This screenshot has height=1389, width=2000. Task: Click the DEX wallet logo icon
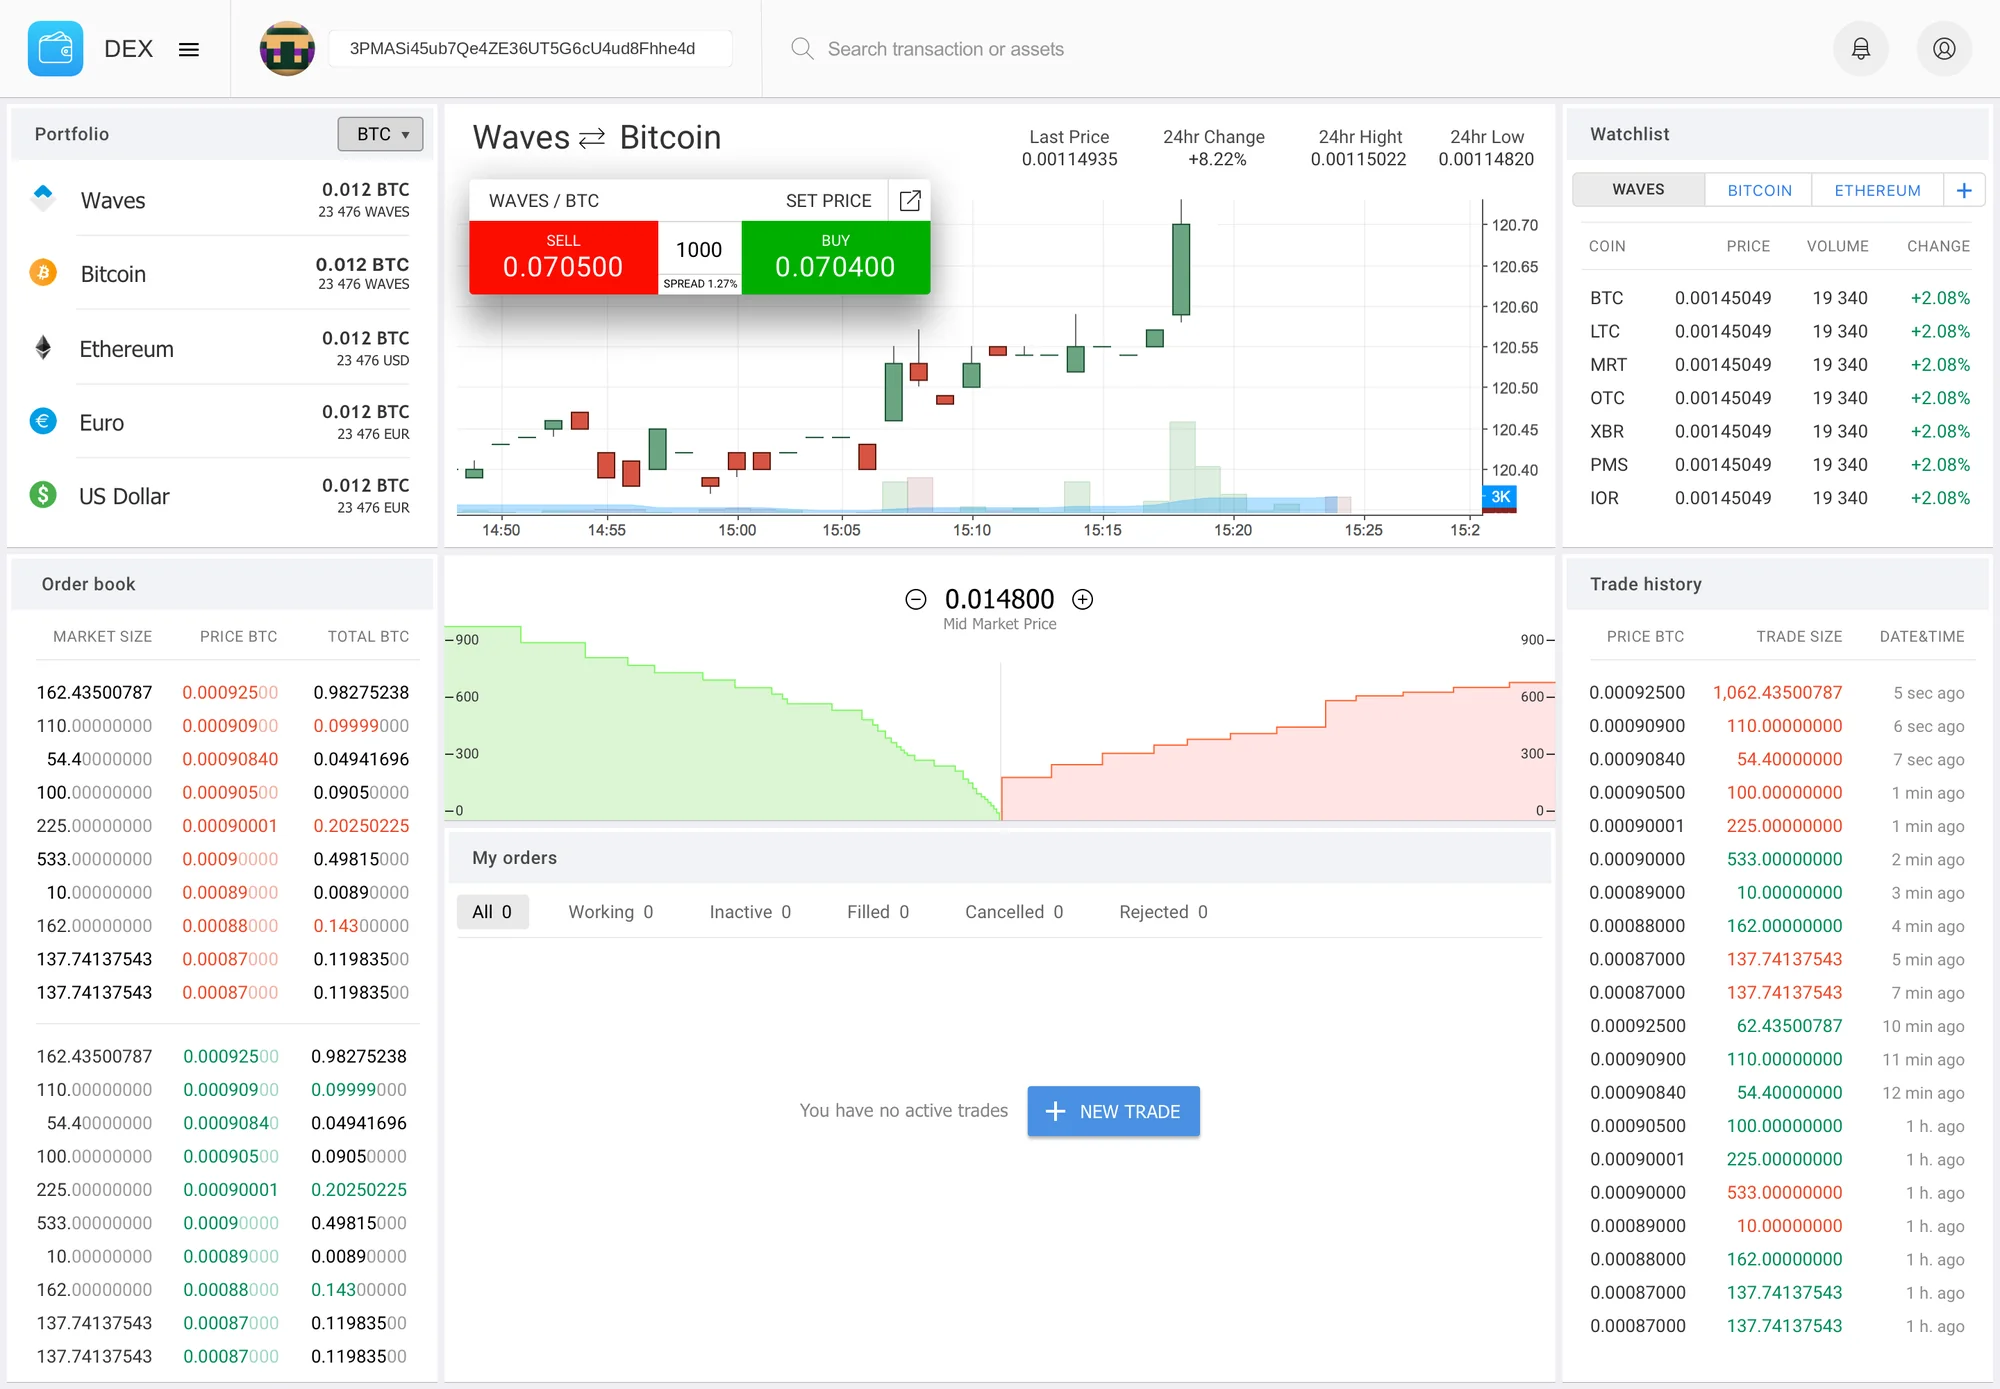point(55,48)
